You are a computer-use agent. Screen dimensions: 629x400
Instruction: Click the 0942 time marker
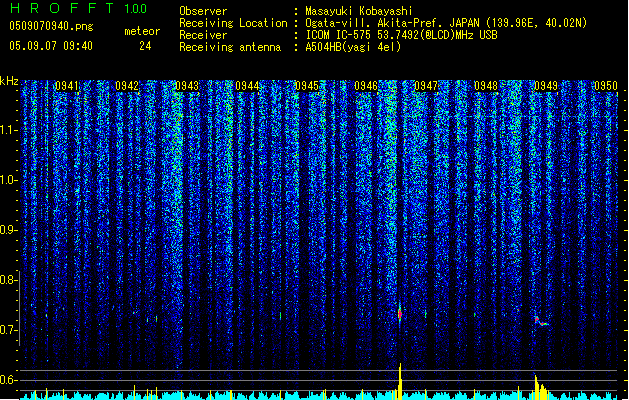127,86
